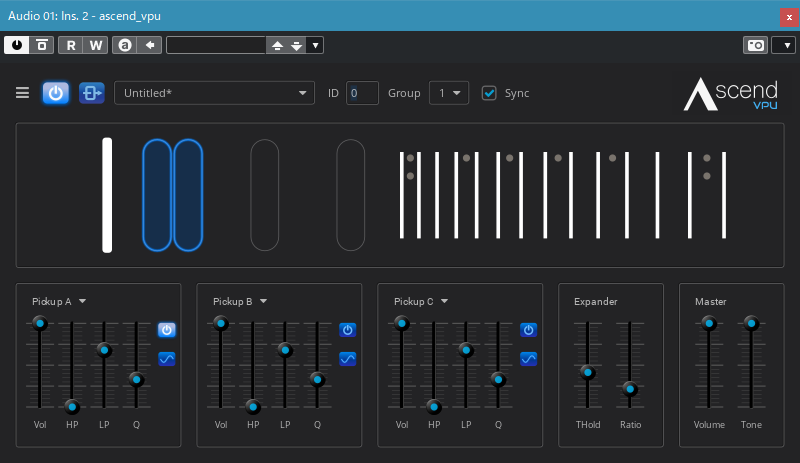The height and width of the screenshot is (463, 800).
Task: Select the middle empty pickup slot
Action: [x=264, y=195]
